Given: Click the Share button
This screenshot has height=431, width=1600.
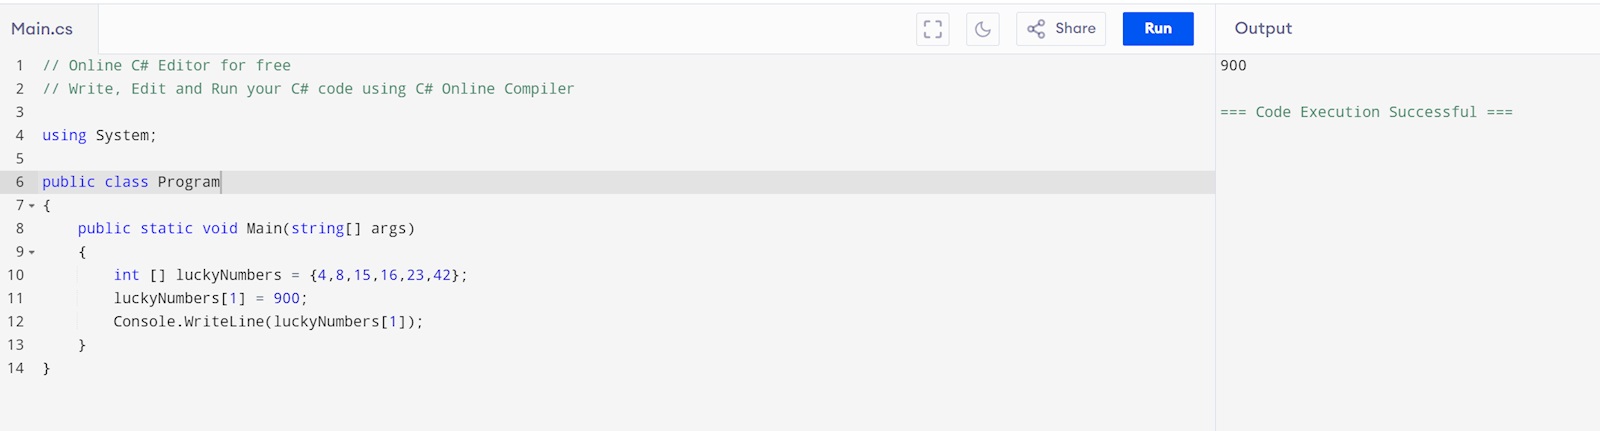Looking at the screenshot, I should [1061, 29].
